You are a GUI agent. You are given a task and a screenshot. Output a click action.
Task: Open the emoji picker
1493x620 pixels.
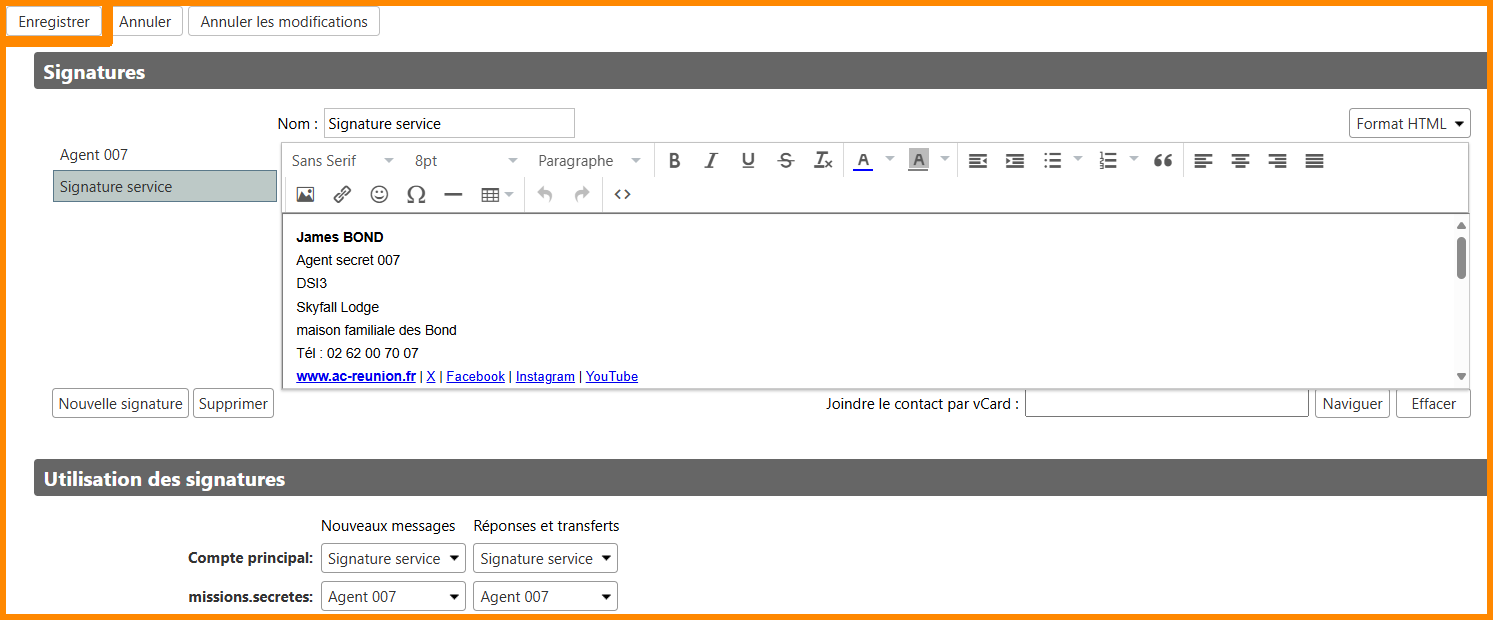pyautogui.click(x=379, y=195)
